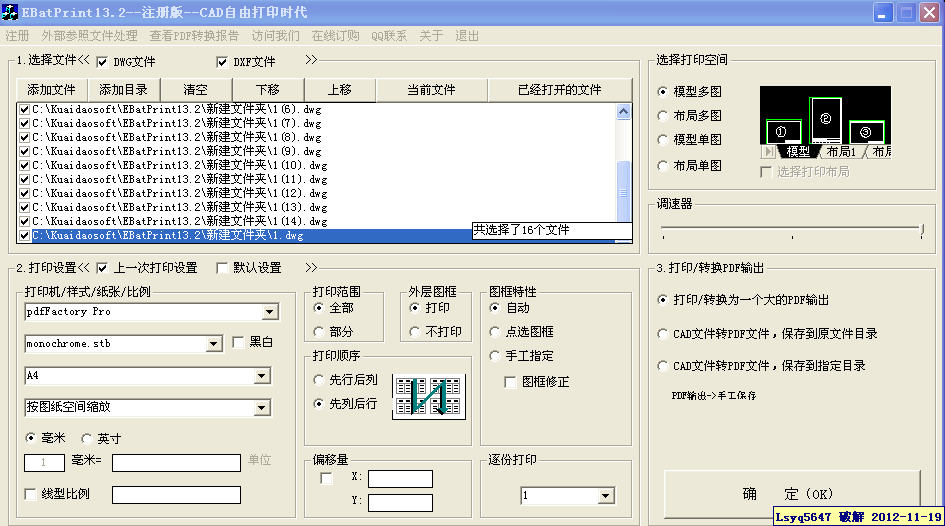Click the print space preview thumbnail
945x526 pixels.
pos(825,122)
